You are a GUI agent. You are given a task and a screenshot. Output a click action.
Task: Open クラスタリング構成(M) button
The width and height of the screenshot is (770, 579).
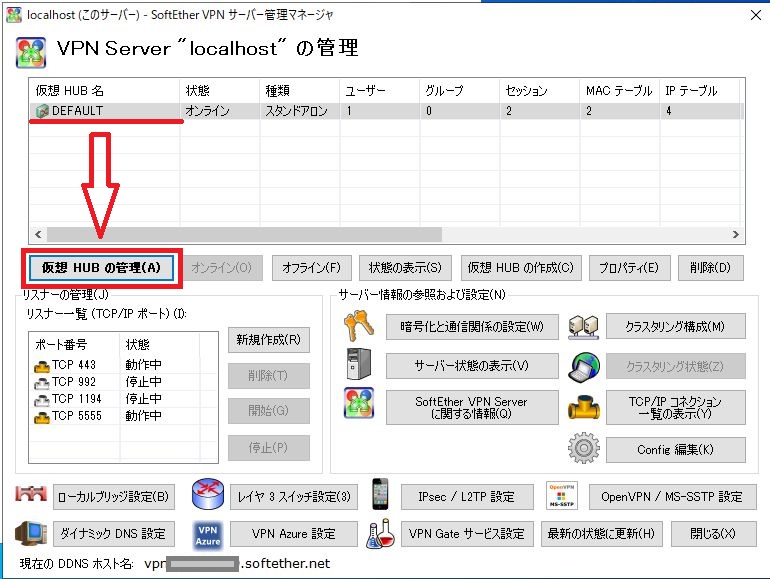[x=676, y=327]
